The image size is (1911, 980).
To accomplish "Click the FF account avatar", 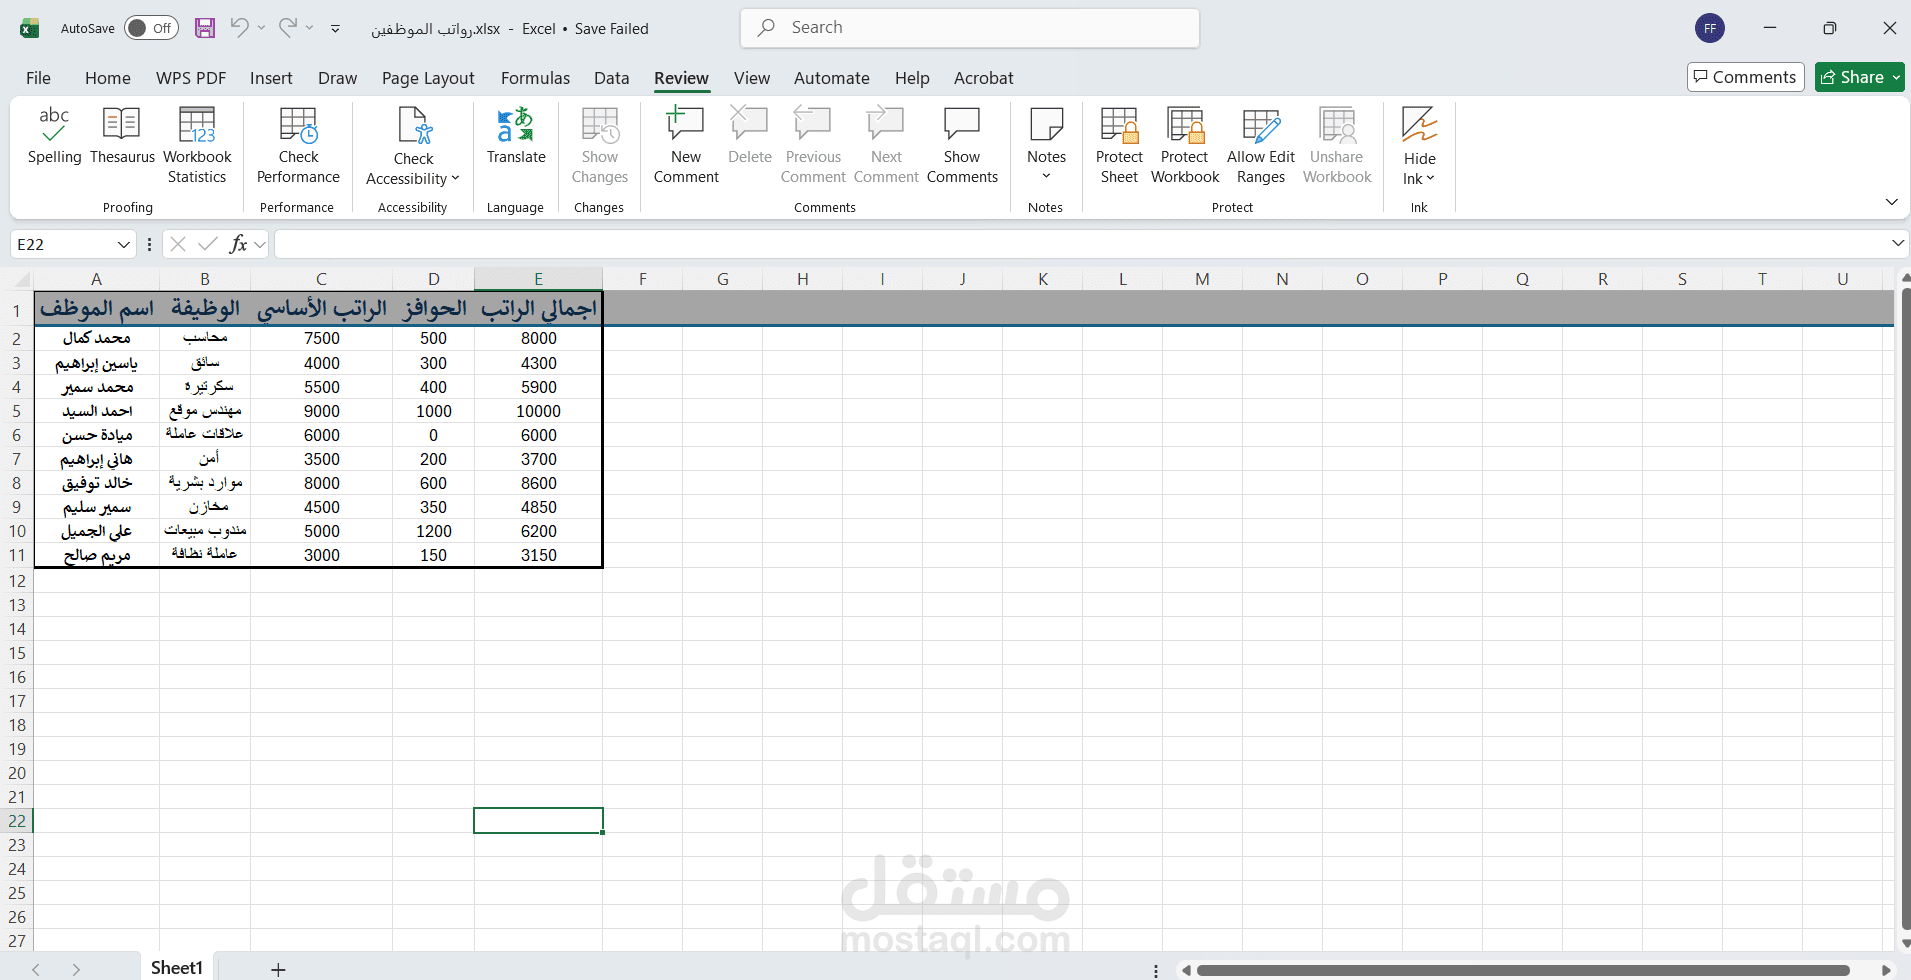I will tap(1710, 28).
